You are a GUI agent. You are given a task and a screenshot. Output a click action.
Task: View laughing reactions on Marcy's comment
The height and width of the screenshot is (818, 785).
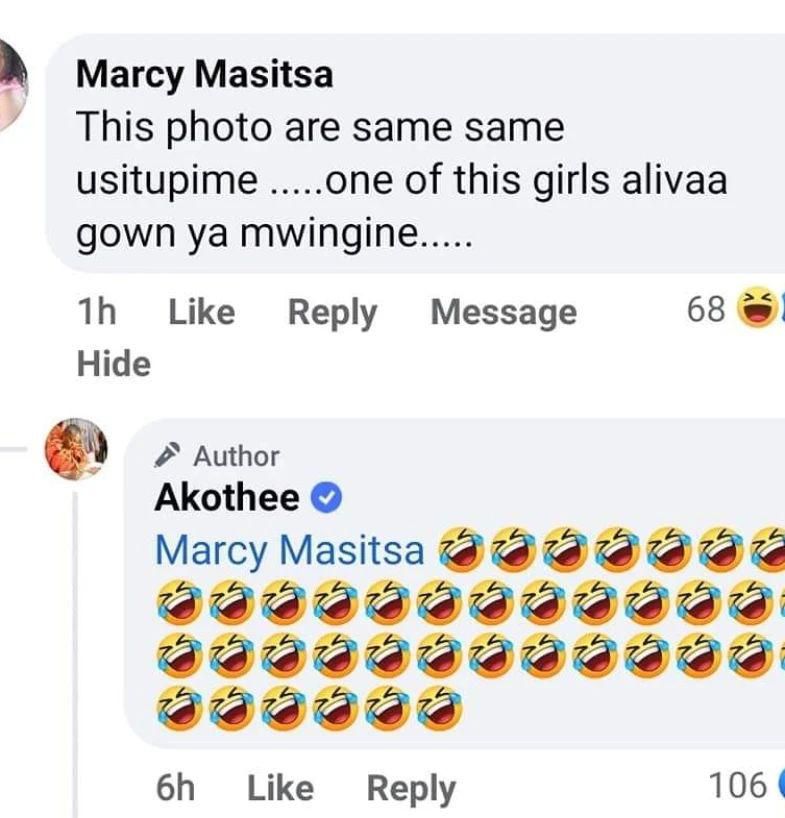pos(758,310)
